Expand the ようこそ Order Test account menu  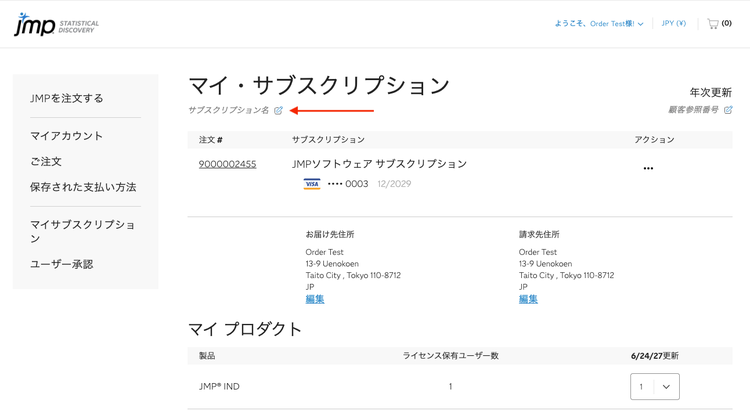[599, 23]
